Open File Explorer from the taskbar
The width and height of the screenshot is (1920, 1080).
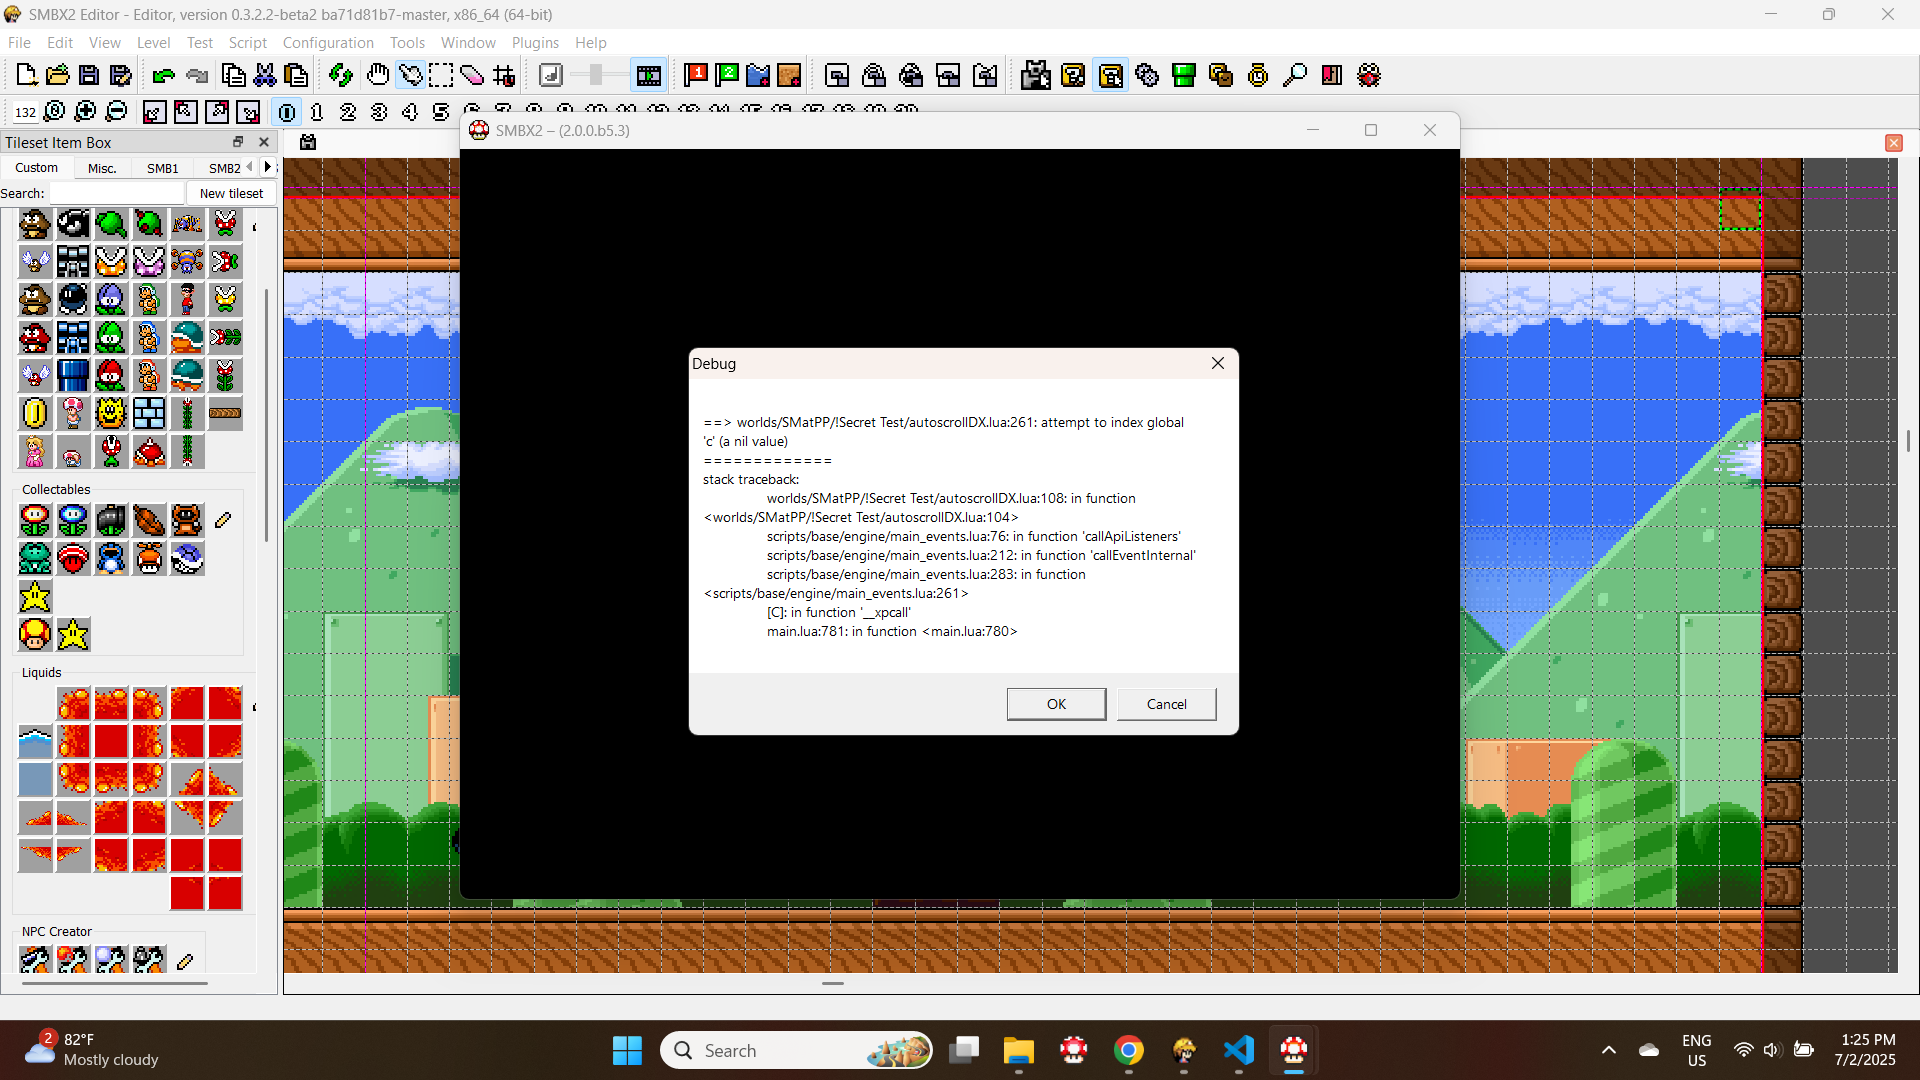pos(1019,1050)
